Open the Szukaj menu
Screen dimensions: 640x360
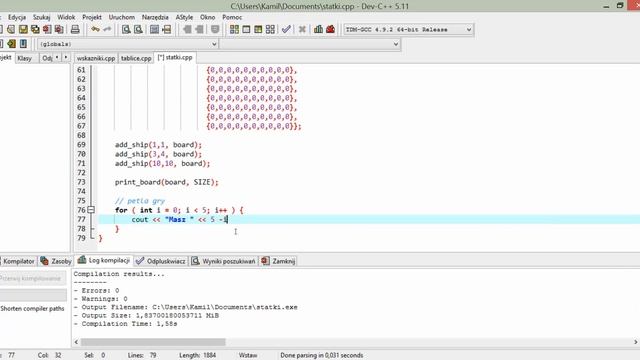(x=42, y=17)
